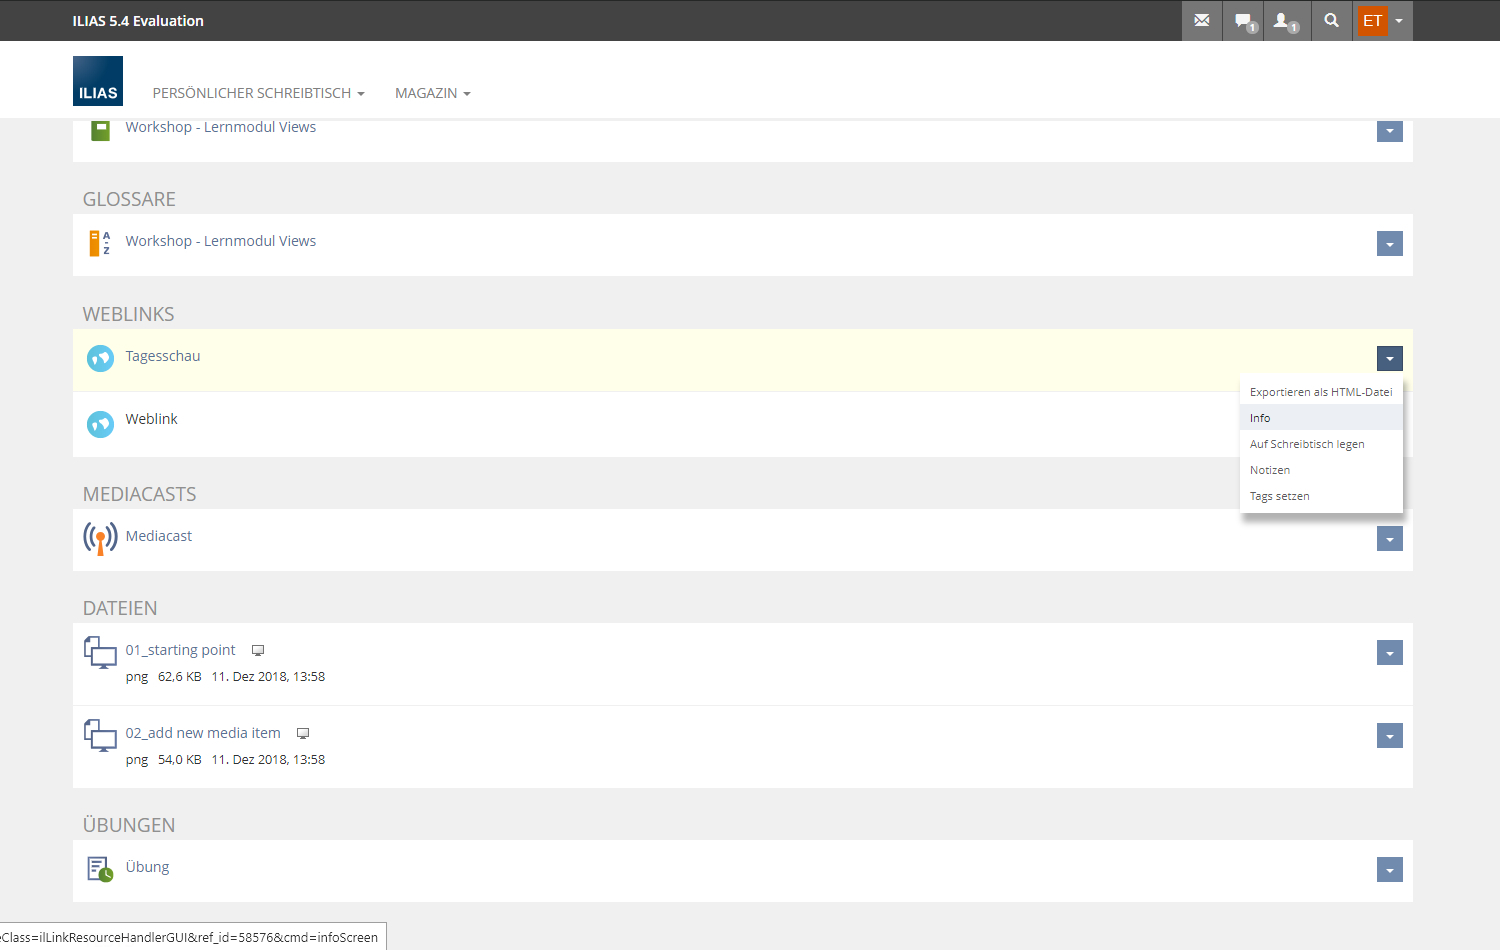Expand the Magazin menu
The height and width of the screenshot is (950, 1500).
click(432, 93)
